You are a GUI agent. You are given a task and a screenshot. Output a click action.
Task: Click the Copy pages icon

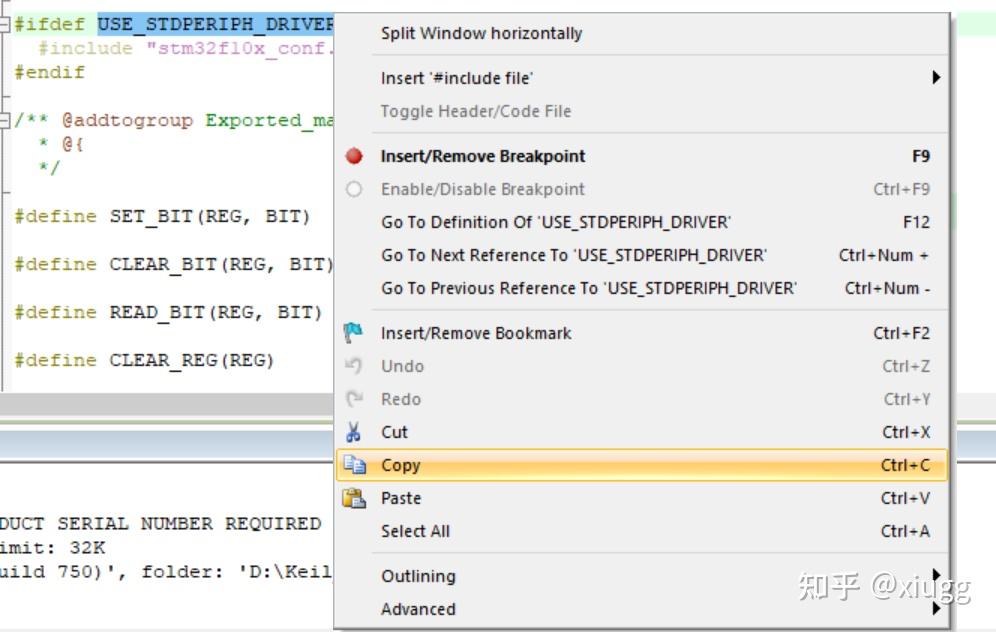coord(354,465)
